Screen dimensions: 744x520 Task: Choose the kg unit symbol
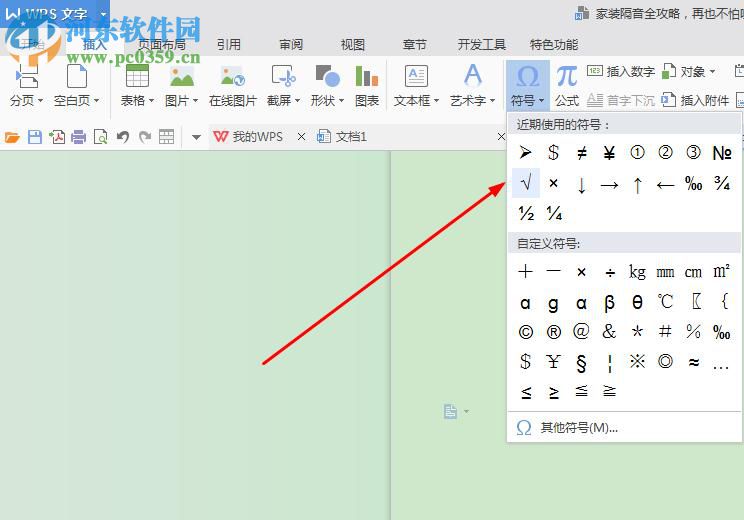[x=637, y=272]
